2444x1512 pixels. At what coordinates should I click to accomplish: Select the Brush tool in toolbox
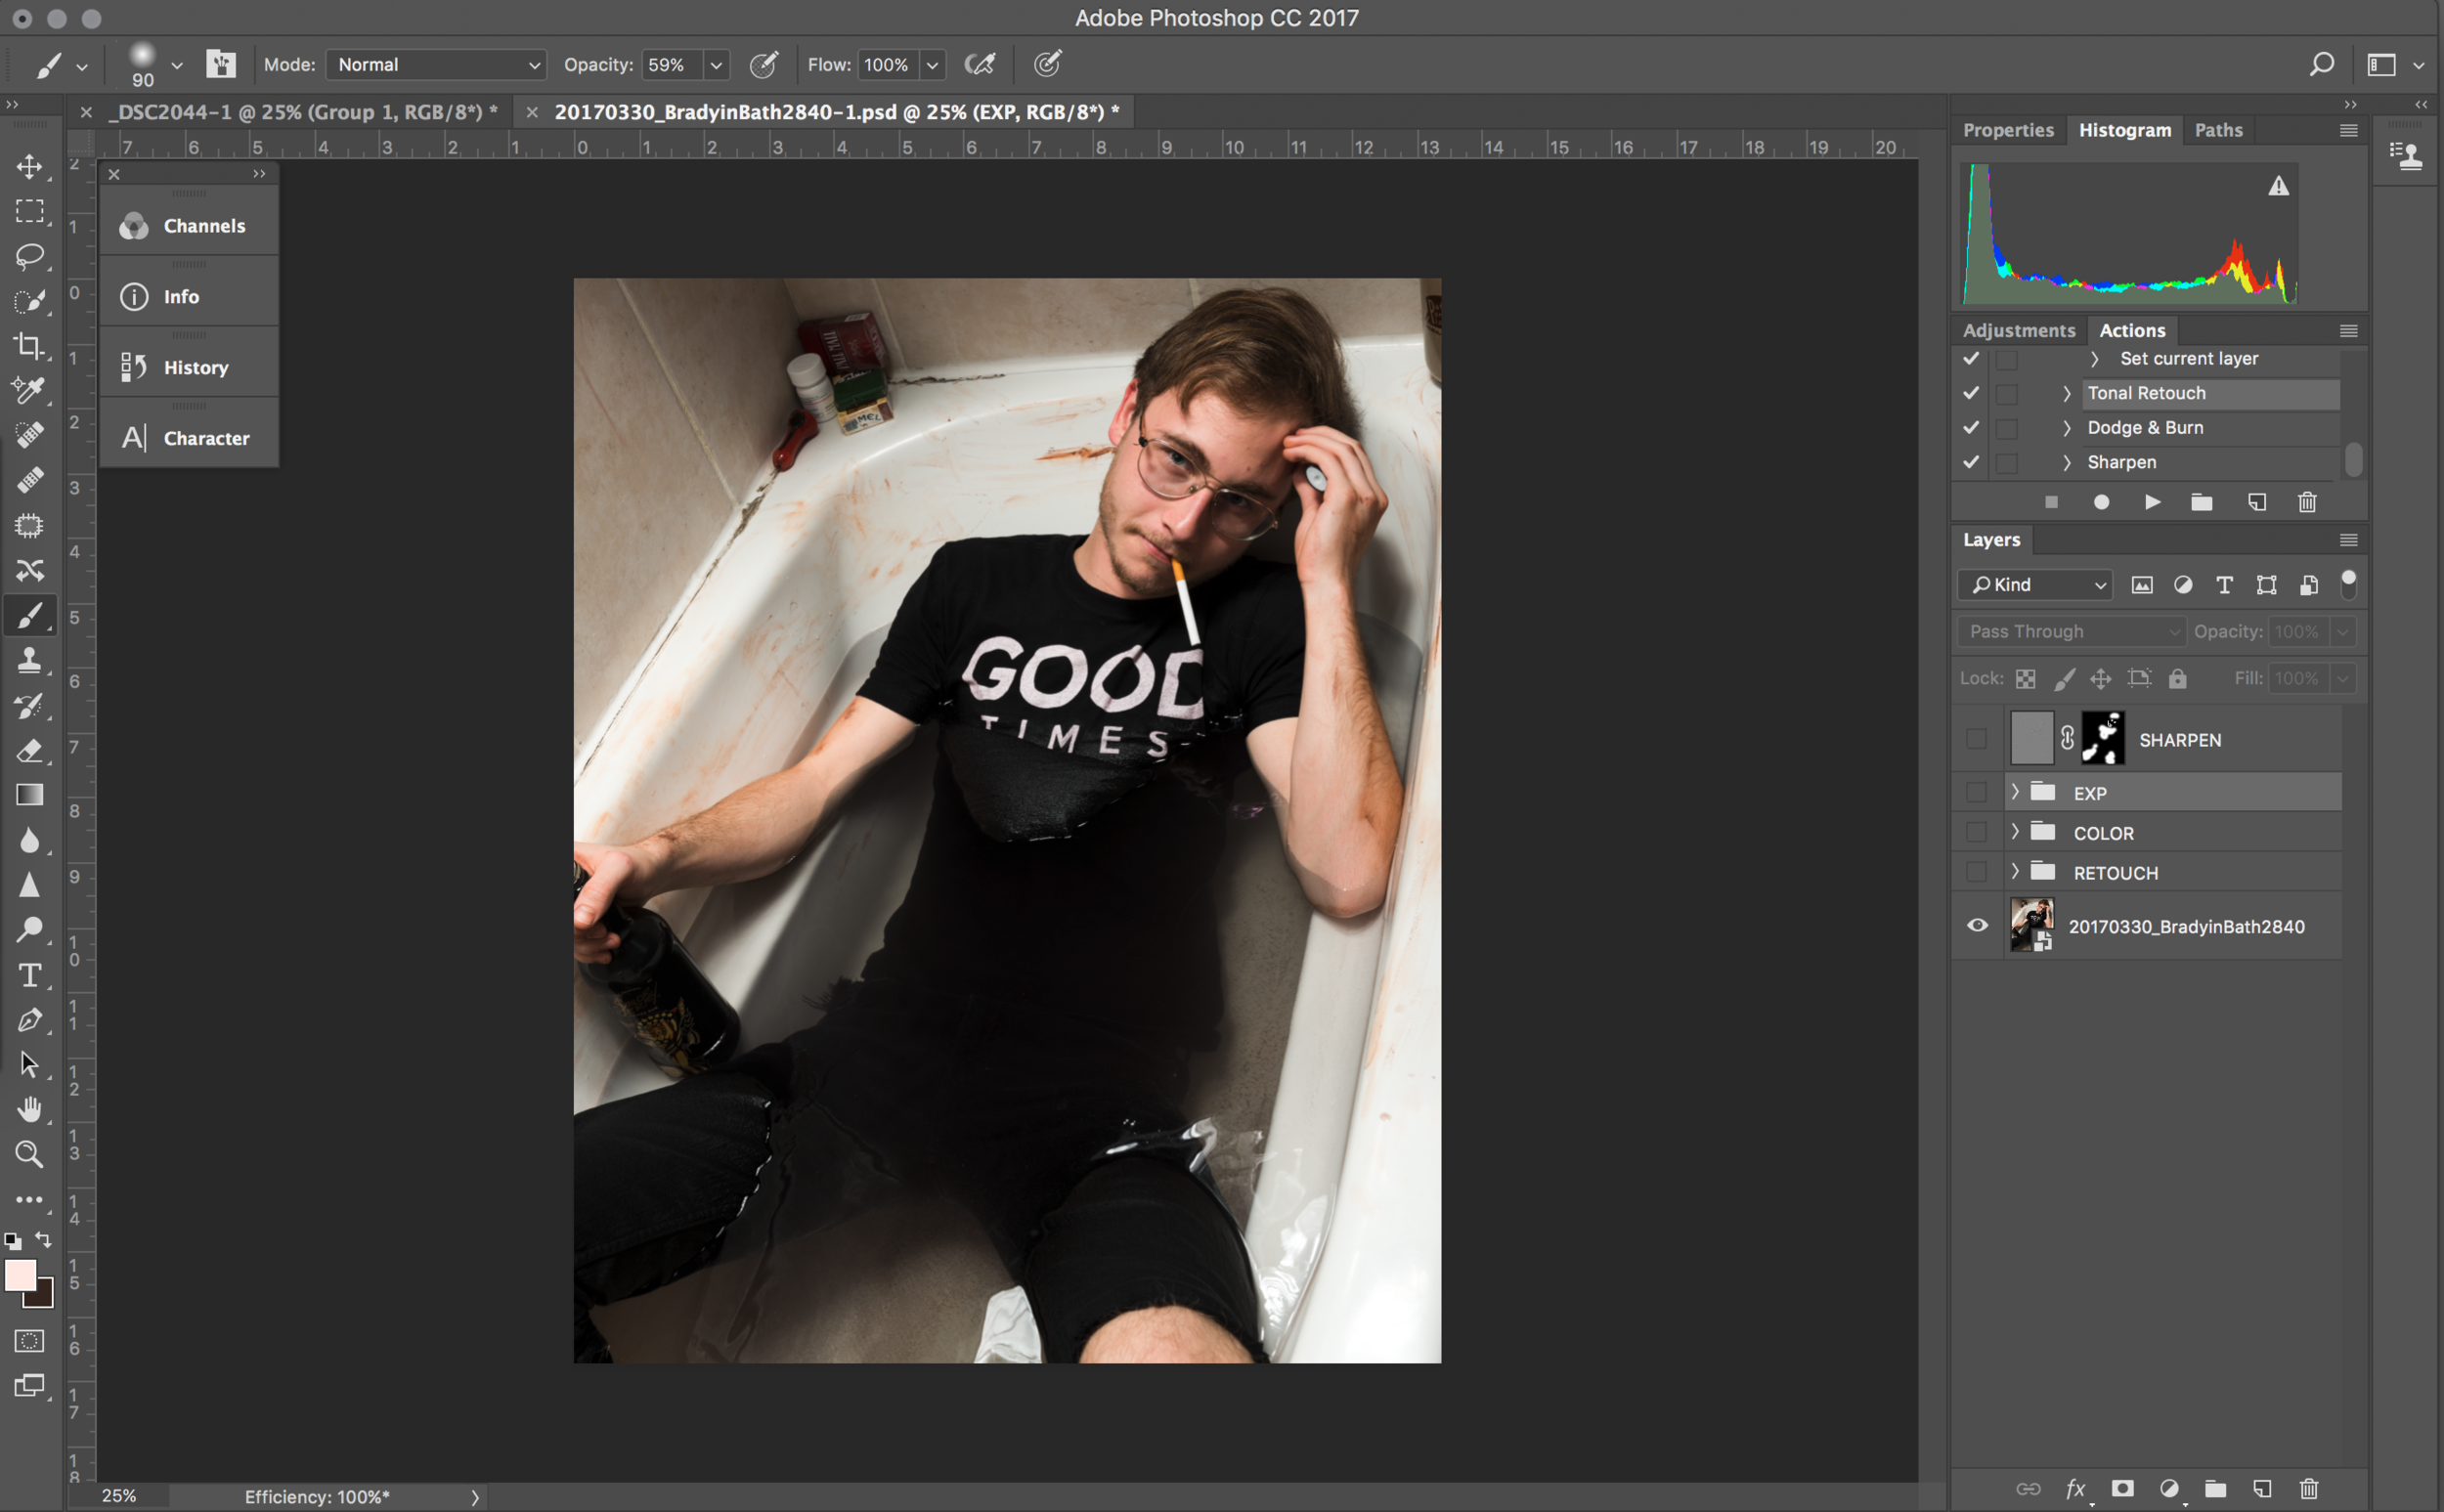click(x=30, y=616)
